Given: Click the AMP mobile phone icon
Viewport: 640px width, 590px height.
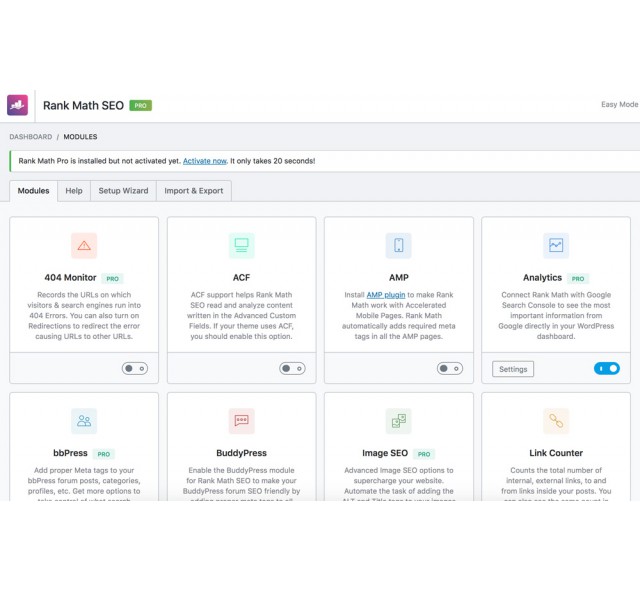Looking at the screenshot, I should (x=399, y=246).
